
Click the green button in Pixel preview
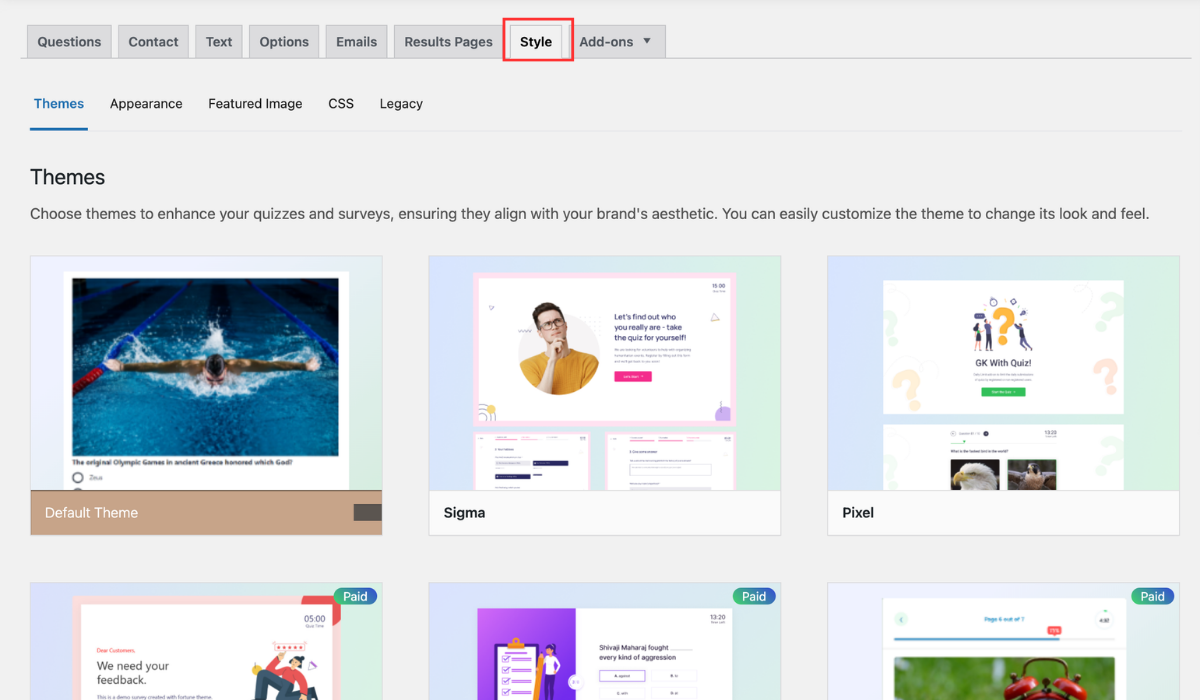point(1003,392)
